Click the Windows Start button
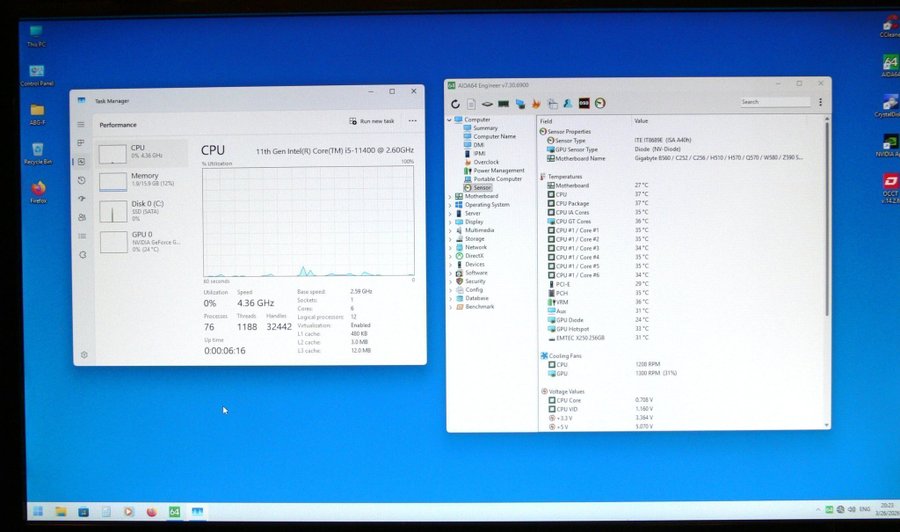Image resolution: width=900 pixels, height=532 pixels. click(x=37, y=511)
